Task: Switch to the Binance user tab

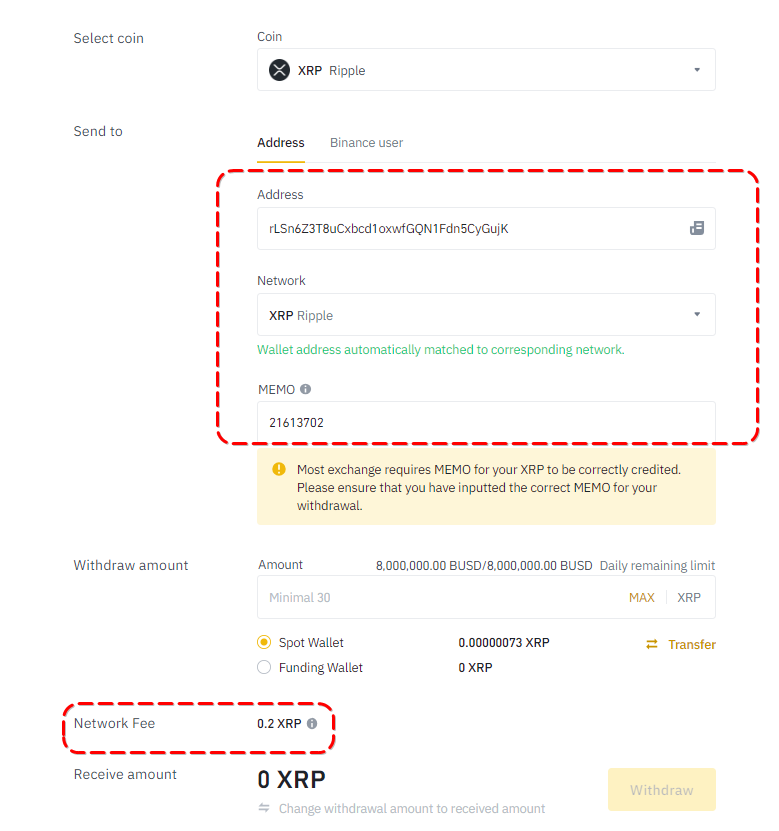Action: tap(367, 143)
